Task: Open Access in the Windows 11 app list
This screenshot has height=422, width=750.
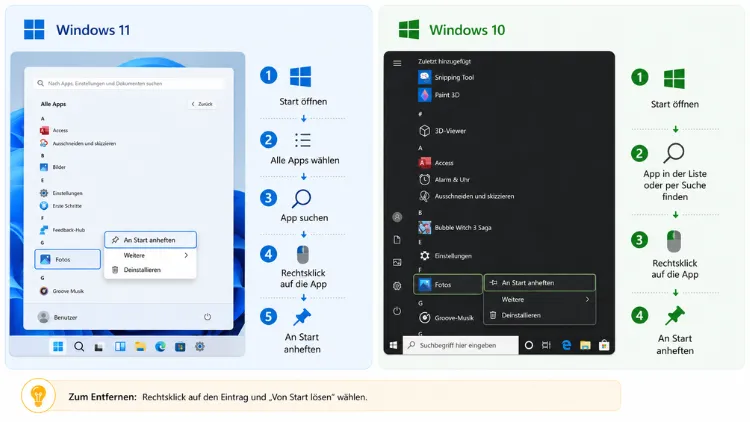Action: pyautogui.click(x=54, y=130)
